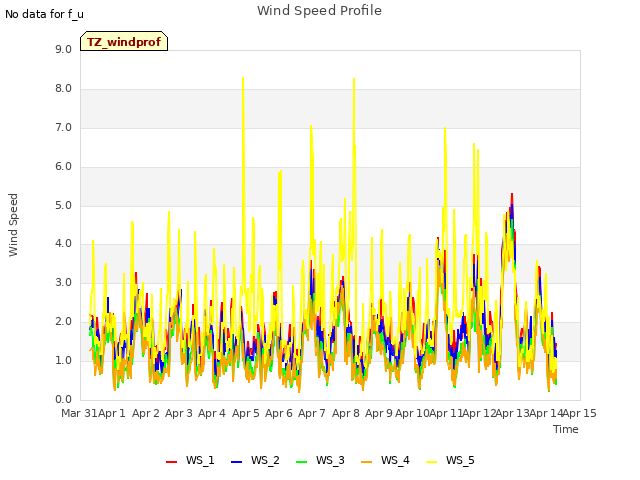Click the 'No data for f_u' message
640x480 pixels.
tap(44, 14)
